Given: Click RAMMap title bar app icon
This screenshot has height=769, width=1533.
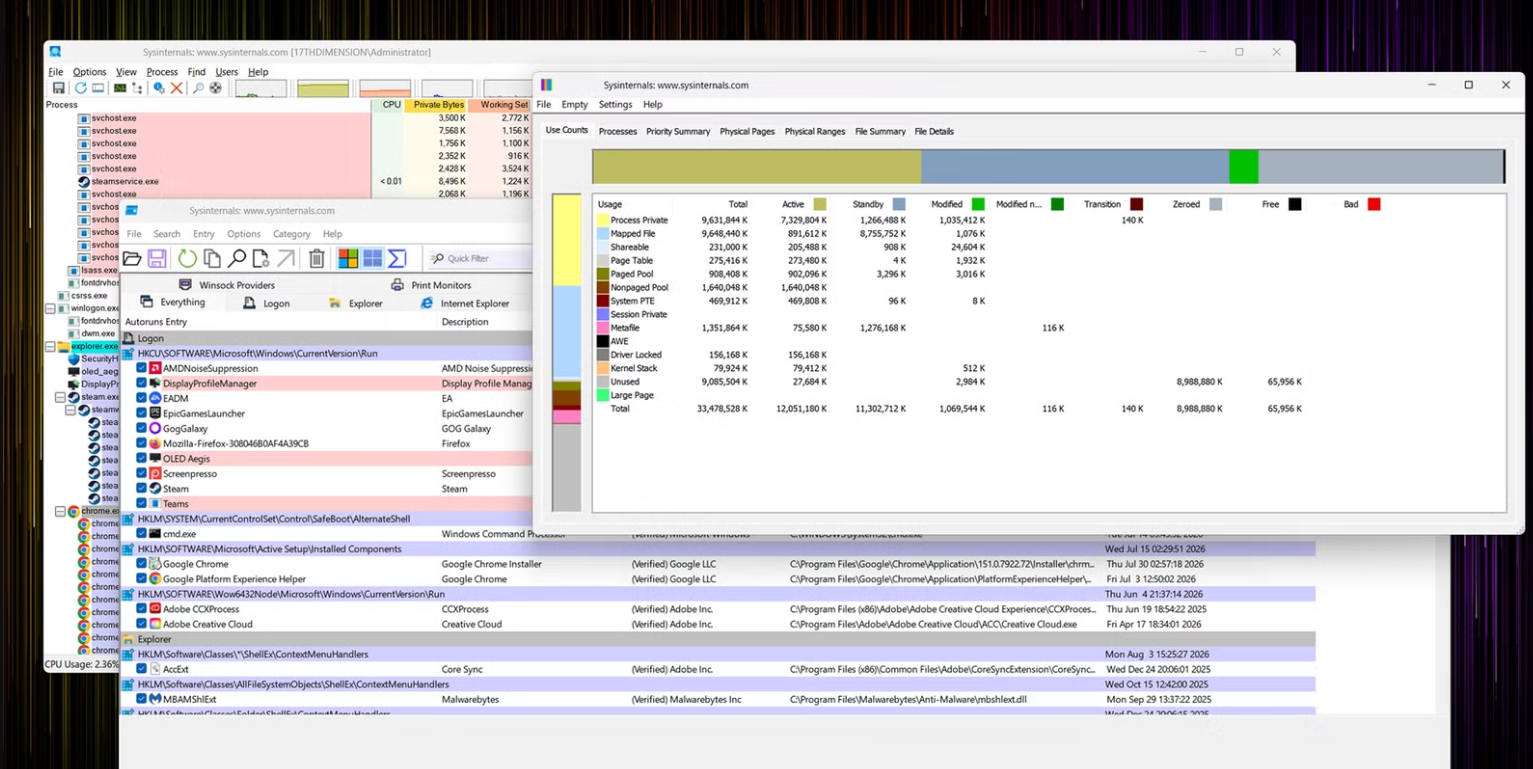Looking at the screenshot, I should (547, 85).
